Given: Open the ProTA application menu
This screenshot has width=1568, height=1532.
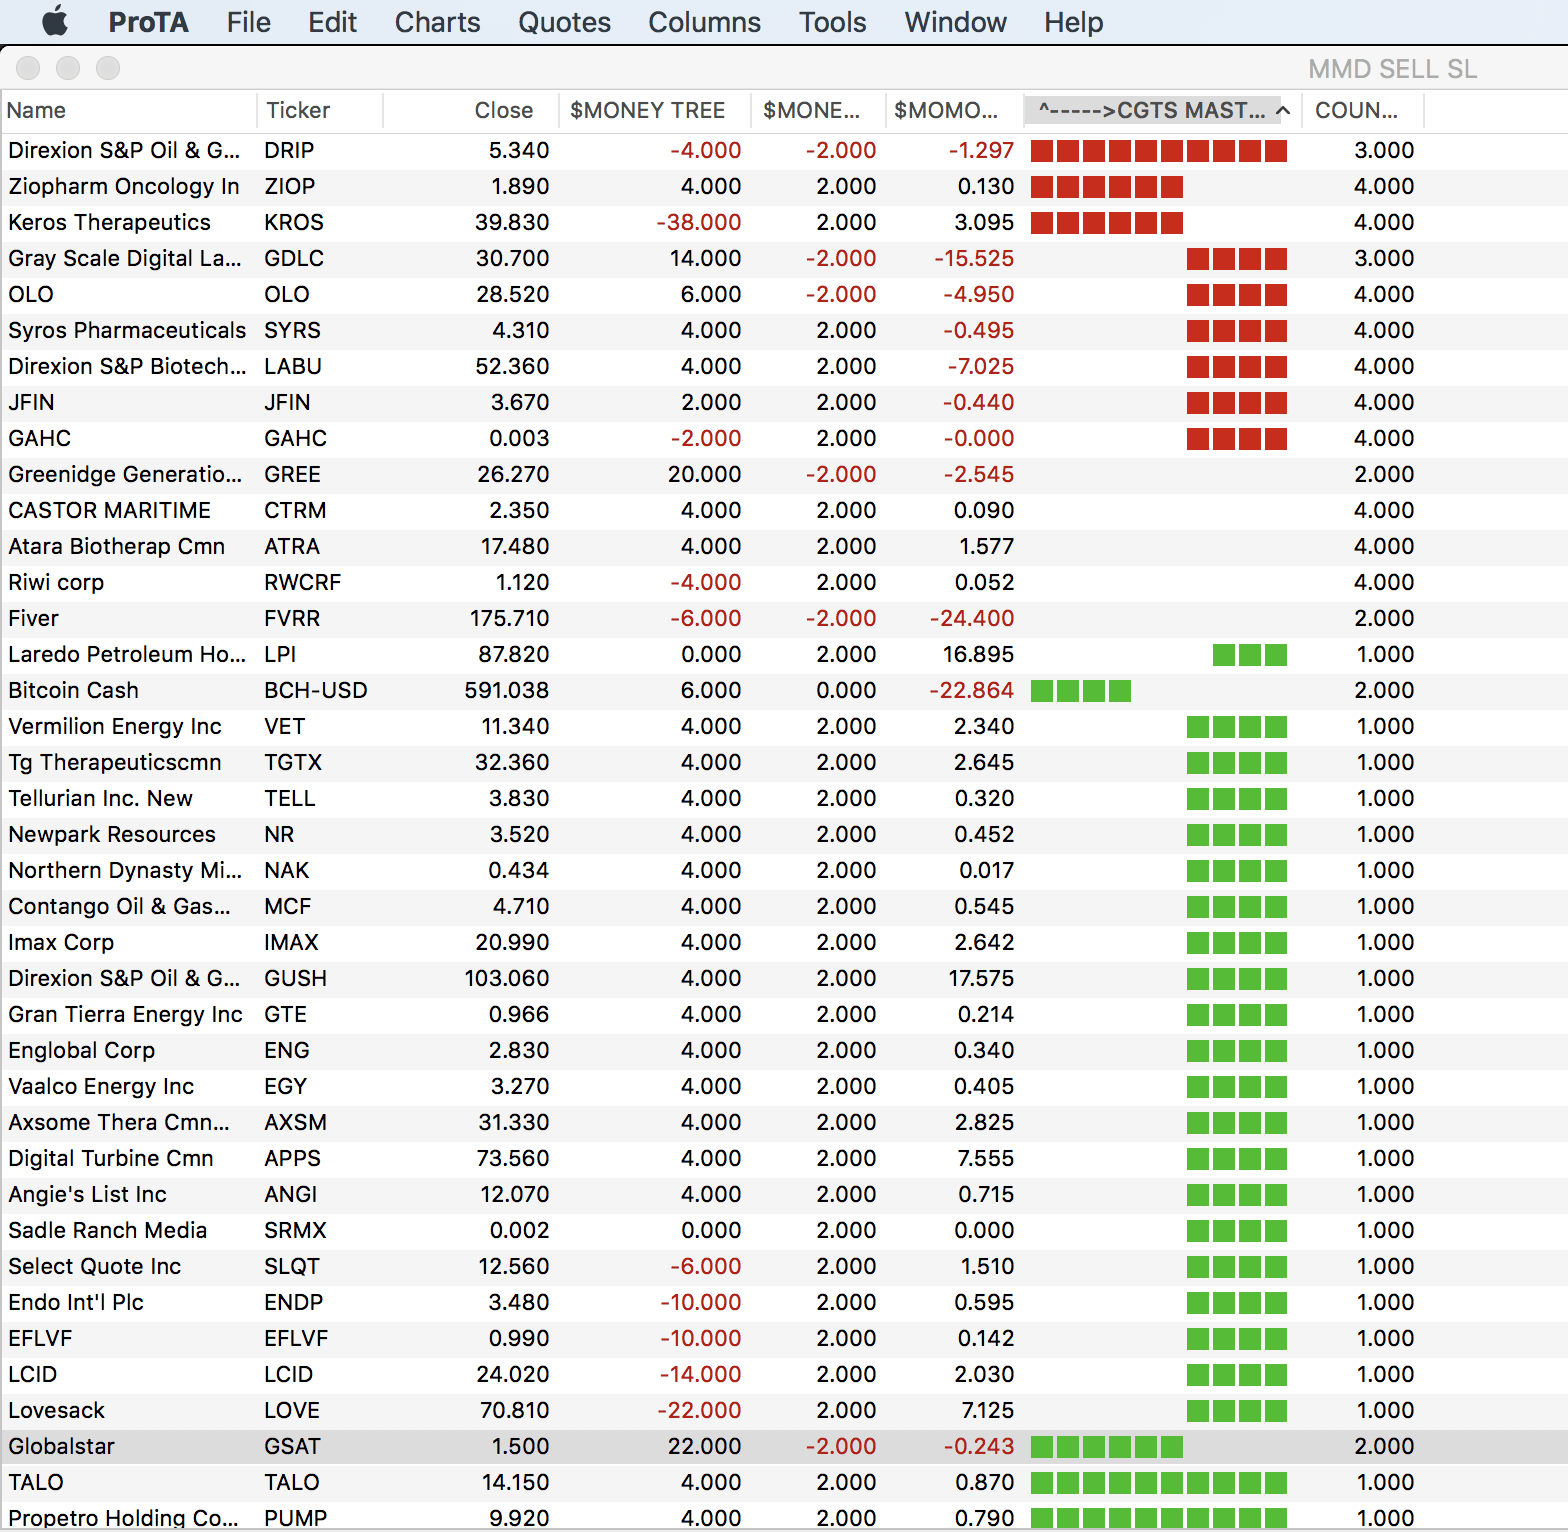Looking at the screenshot, I should [148, 22].
